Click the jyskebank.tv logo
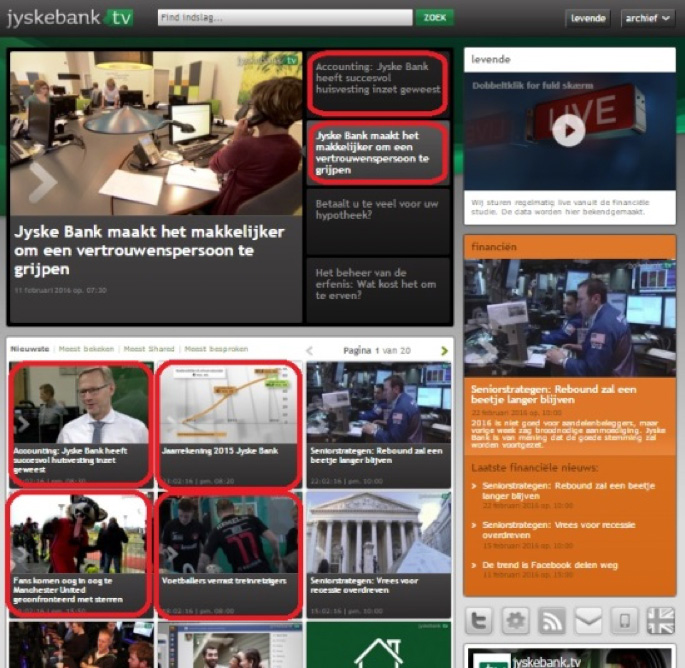Image resolution: width=685 pixels, height=668 pixels. pyautogui.click(x=70, y=17)
